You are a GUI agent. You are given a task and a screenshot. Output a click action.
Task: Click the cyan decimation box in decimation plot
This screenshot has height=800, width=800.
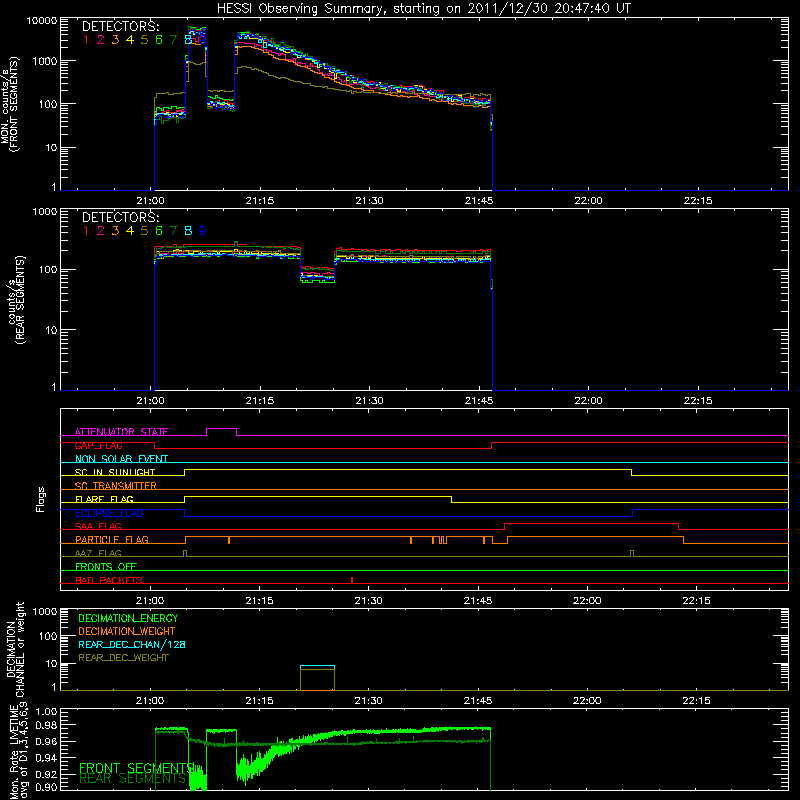[x=317, y=666]
